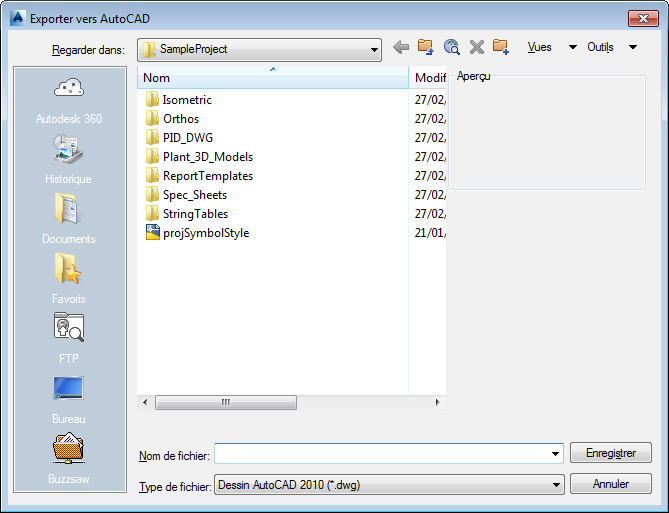The width and height of the screenshot is (669, 513).
Task: Select the ReportTemplates folder icon
Action: click(x=152, y=175)
